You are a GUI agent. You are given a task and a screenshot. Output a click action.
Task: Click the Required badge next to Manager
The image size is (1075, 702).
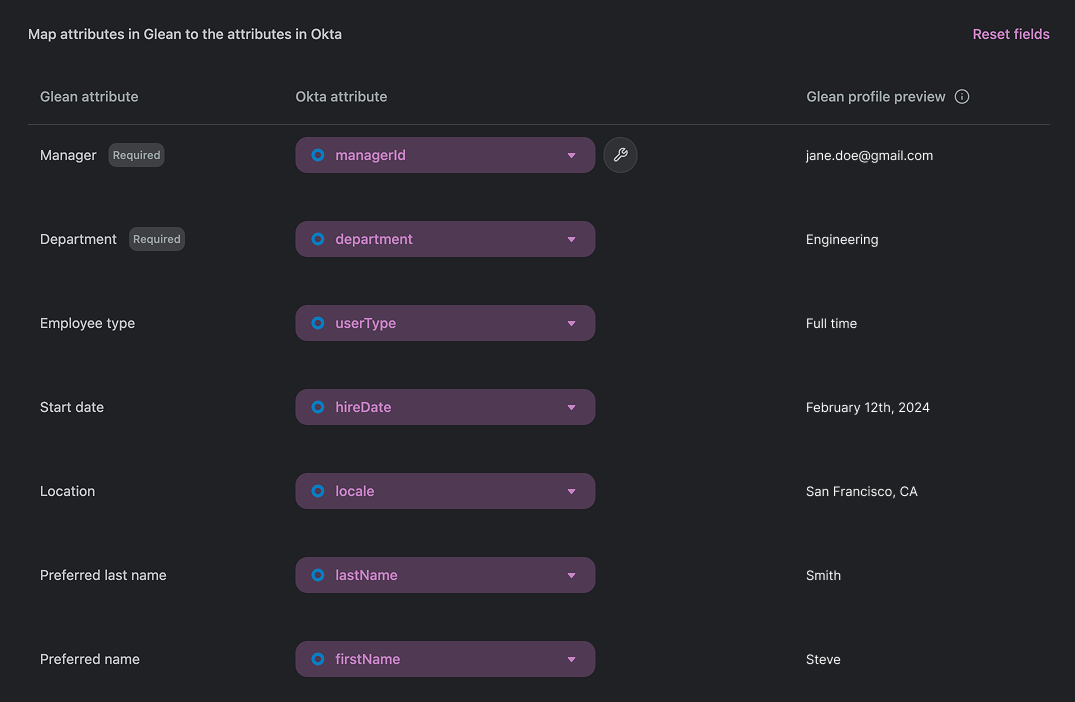[136, 155]
